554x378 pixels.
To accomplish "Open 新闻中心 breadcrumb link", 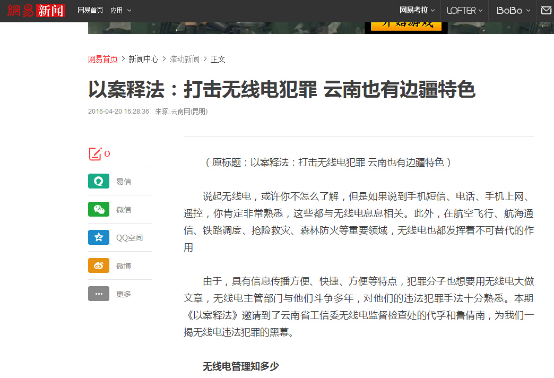I will tap(143, 59).
